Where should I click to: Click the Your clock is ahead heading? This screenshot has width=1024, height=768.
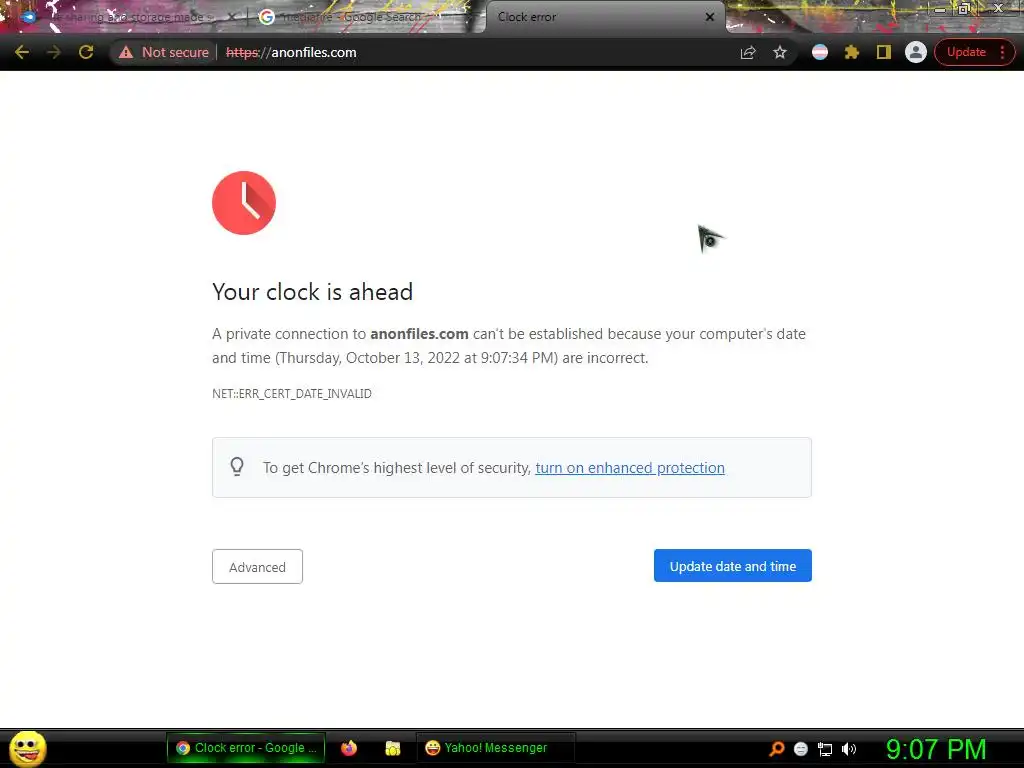(313, 292)
